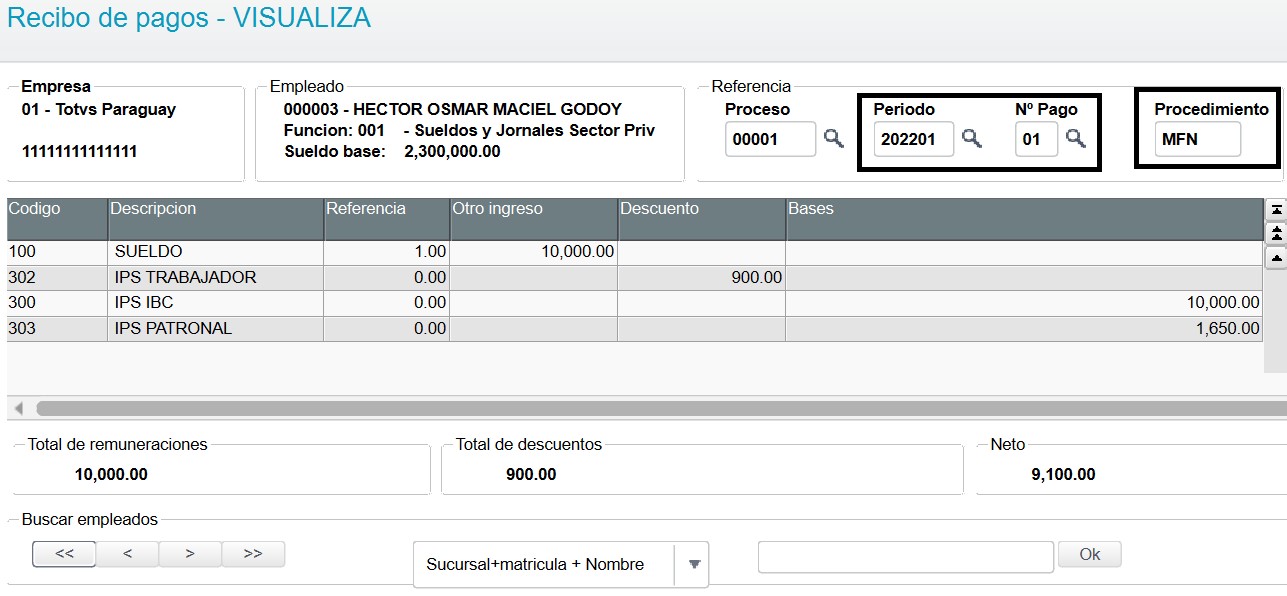Click code 300 cell in the grid
Image resolution: width=1287 pixels, height=596 pixels.
[x=57, y=303]
